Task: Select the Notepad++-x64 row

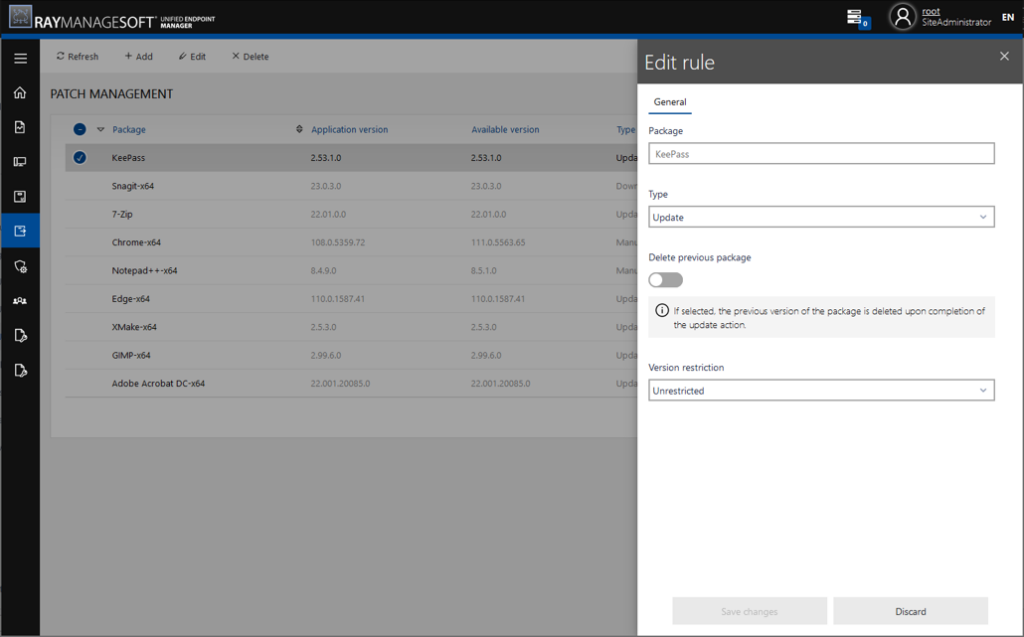Action: point(351,270)
